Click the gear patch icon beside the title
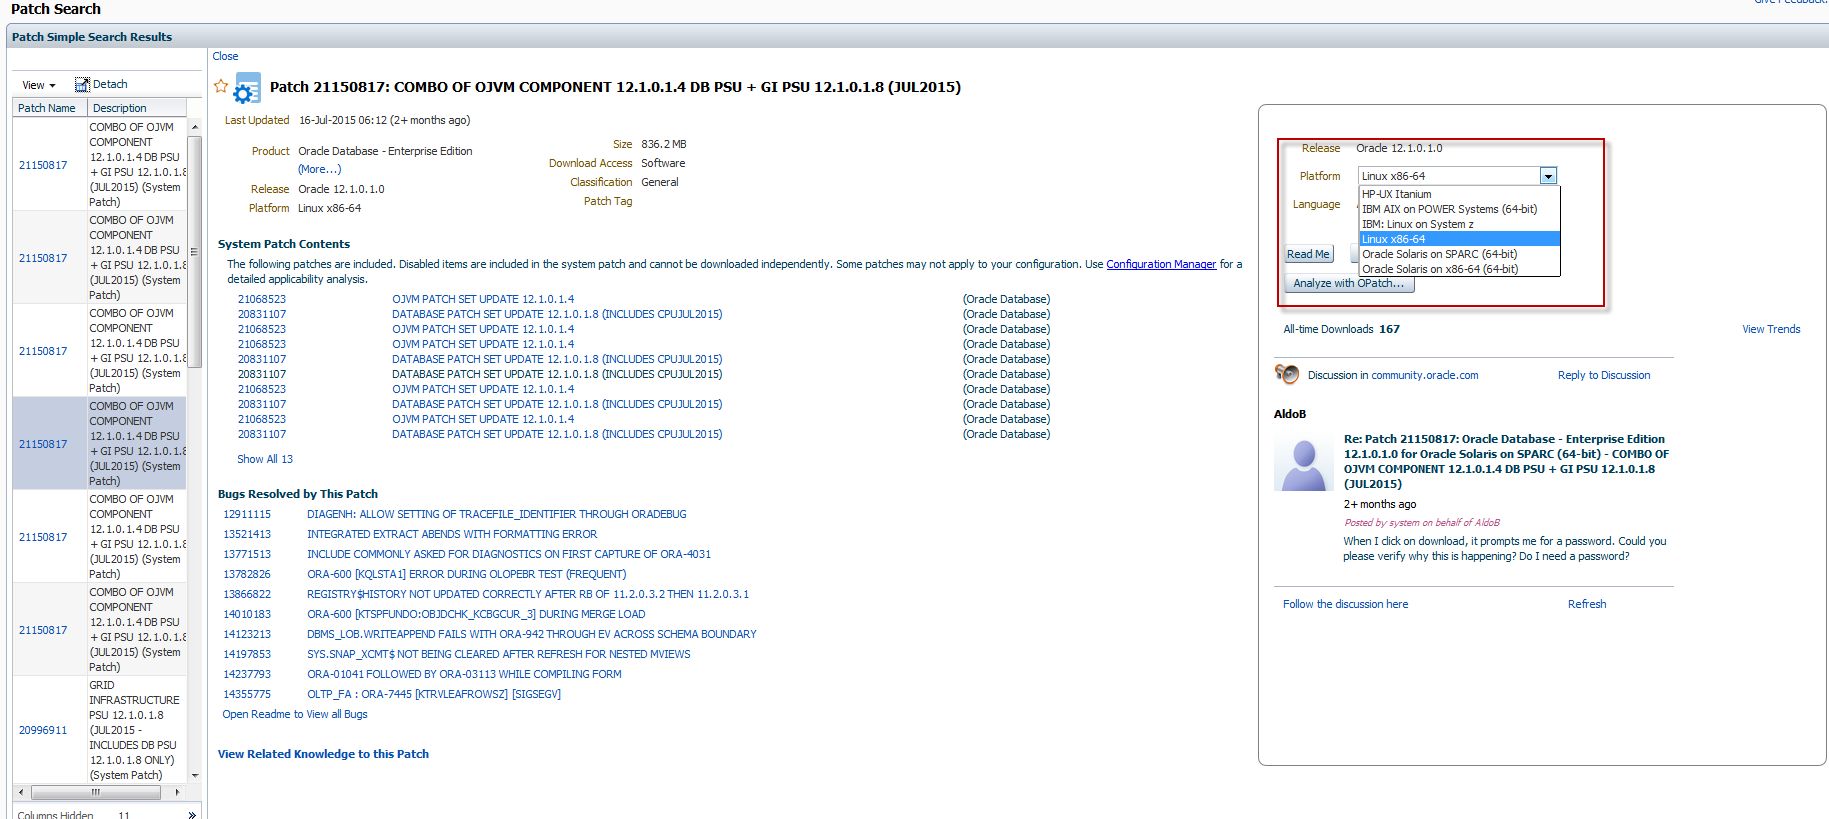This screenshot has height=819, width=1829. pyautogui.click(x=247, y=89)
